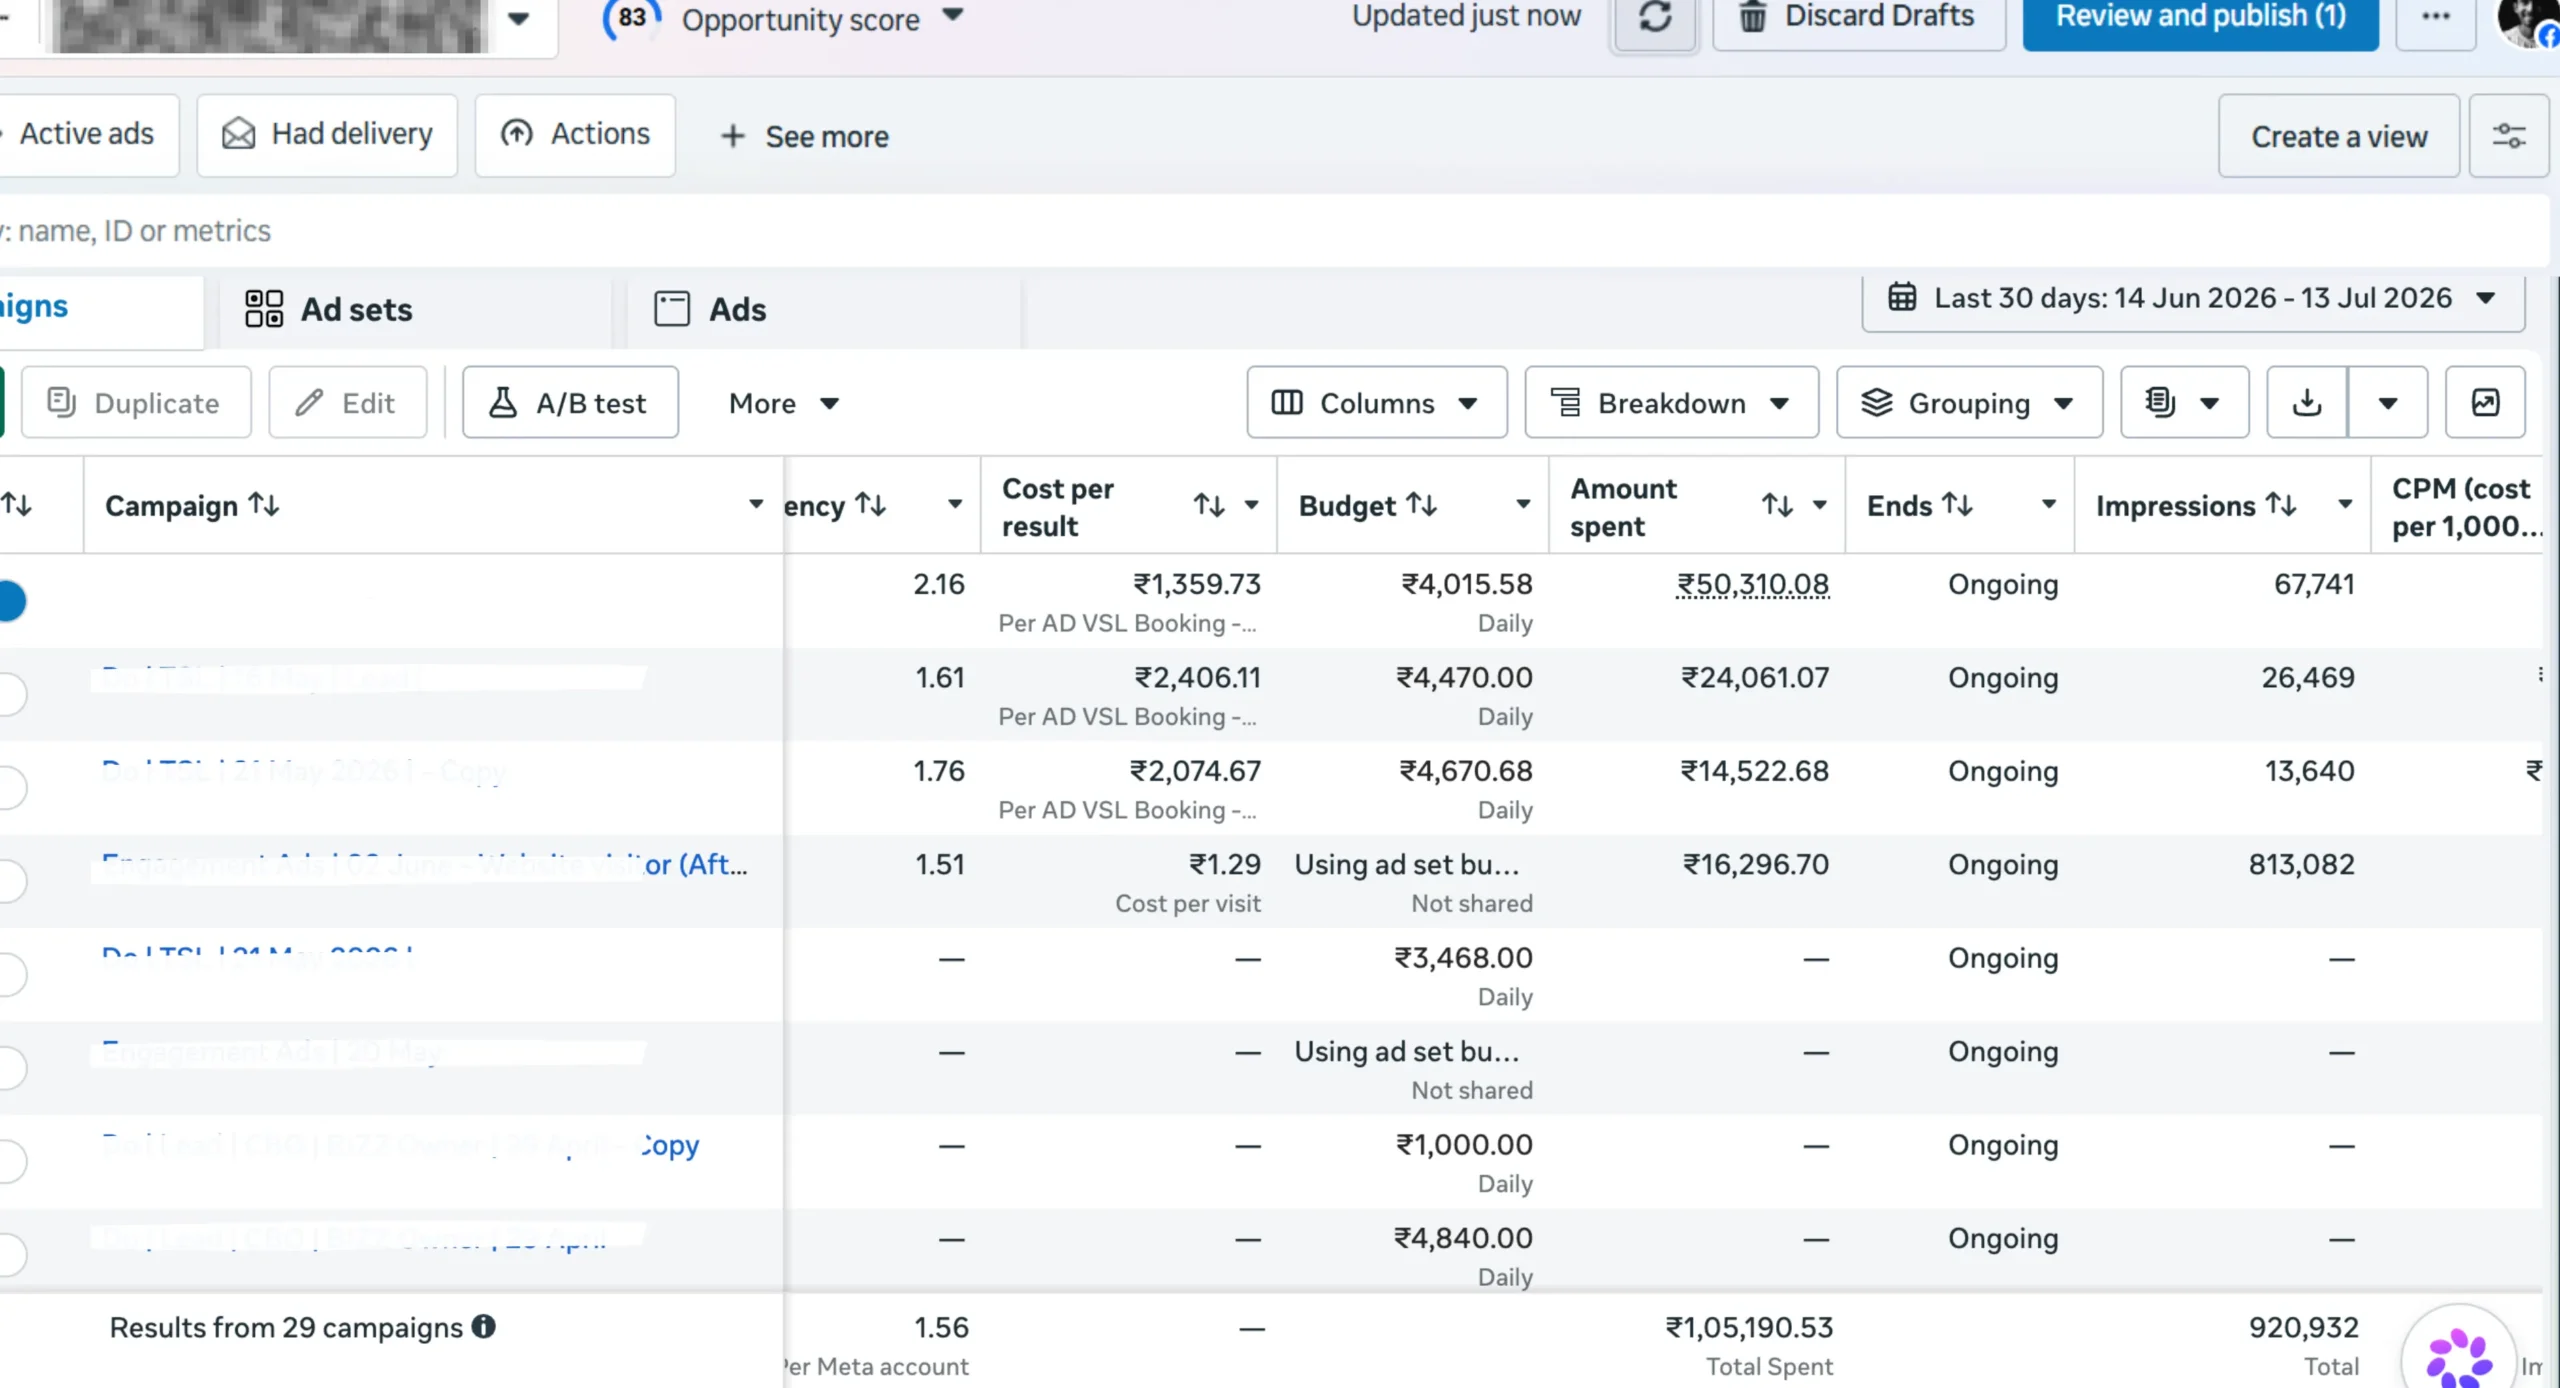Click the view settings sliders icon
Screen dimensions: 2560x1388
[x=2508, y=136]
